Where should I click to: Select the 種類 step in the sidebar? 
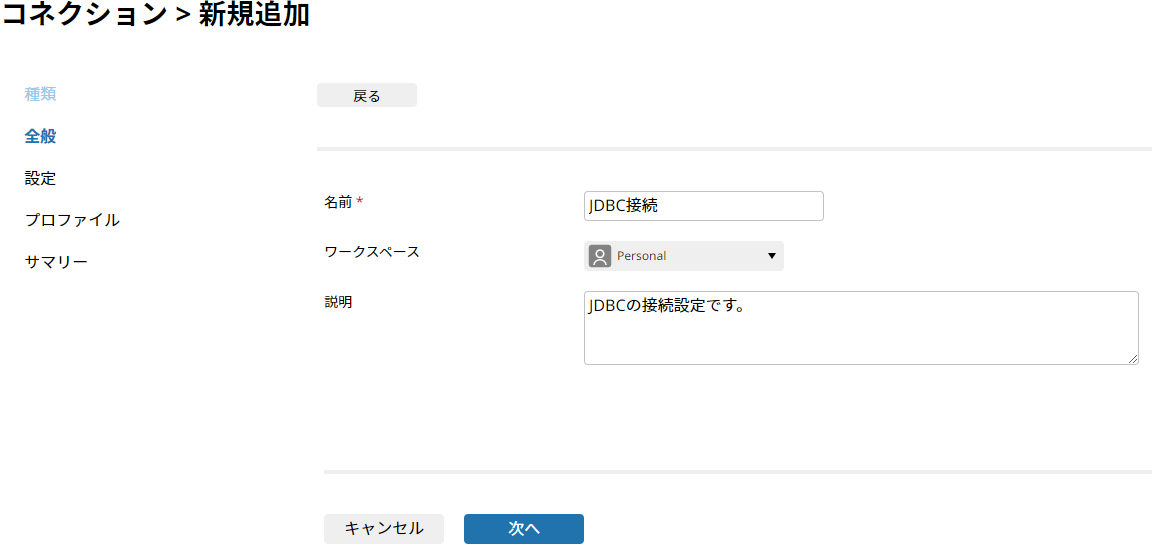pyautogui.click(x=40, y=94)
